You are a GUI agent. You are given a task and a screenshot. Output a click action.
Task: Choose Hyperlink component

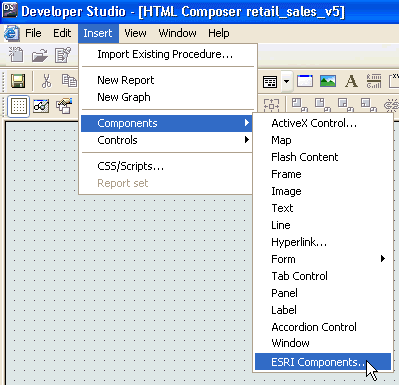[323, 242]
